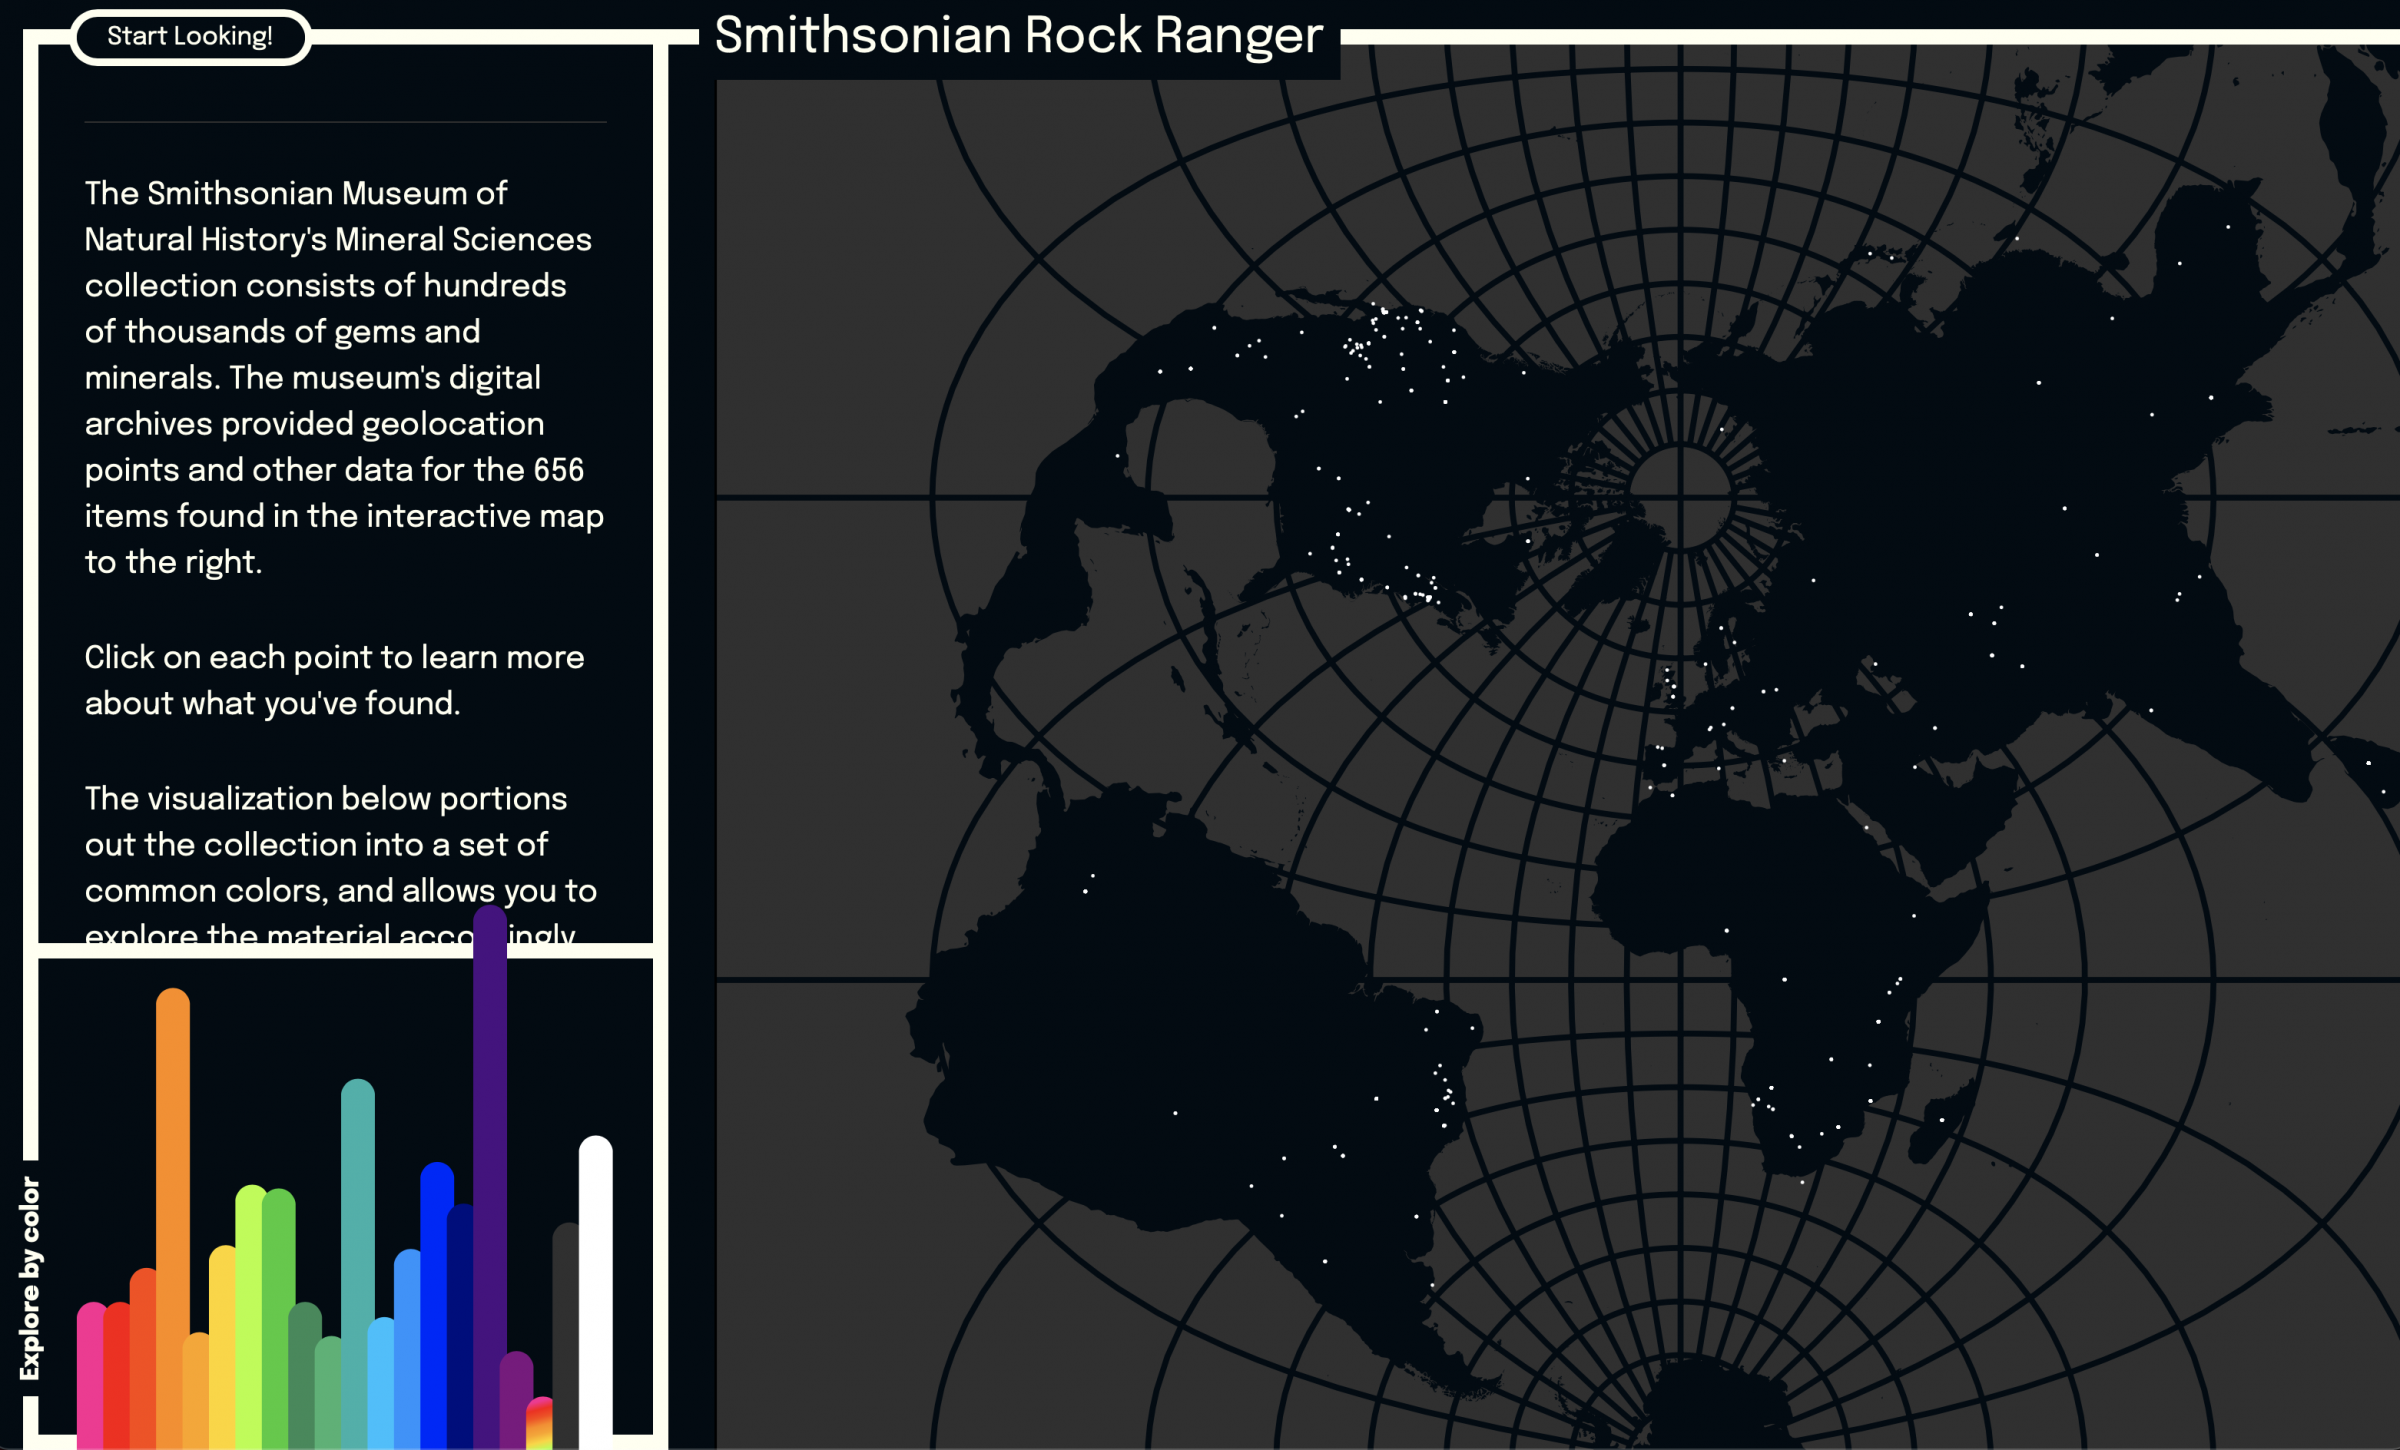Click a mineral point in southern Africa
The image size is (2400, 1450).
(x=1821, y=1133)
